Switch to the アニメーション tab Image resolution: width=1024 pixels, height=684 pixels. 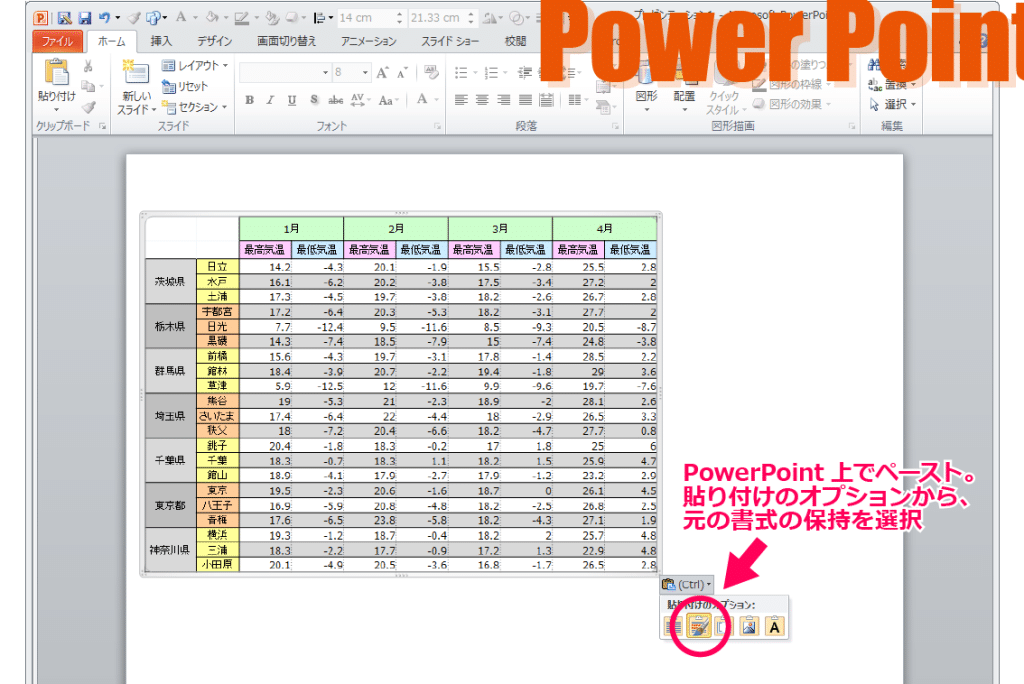click(368, 41)
